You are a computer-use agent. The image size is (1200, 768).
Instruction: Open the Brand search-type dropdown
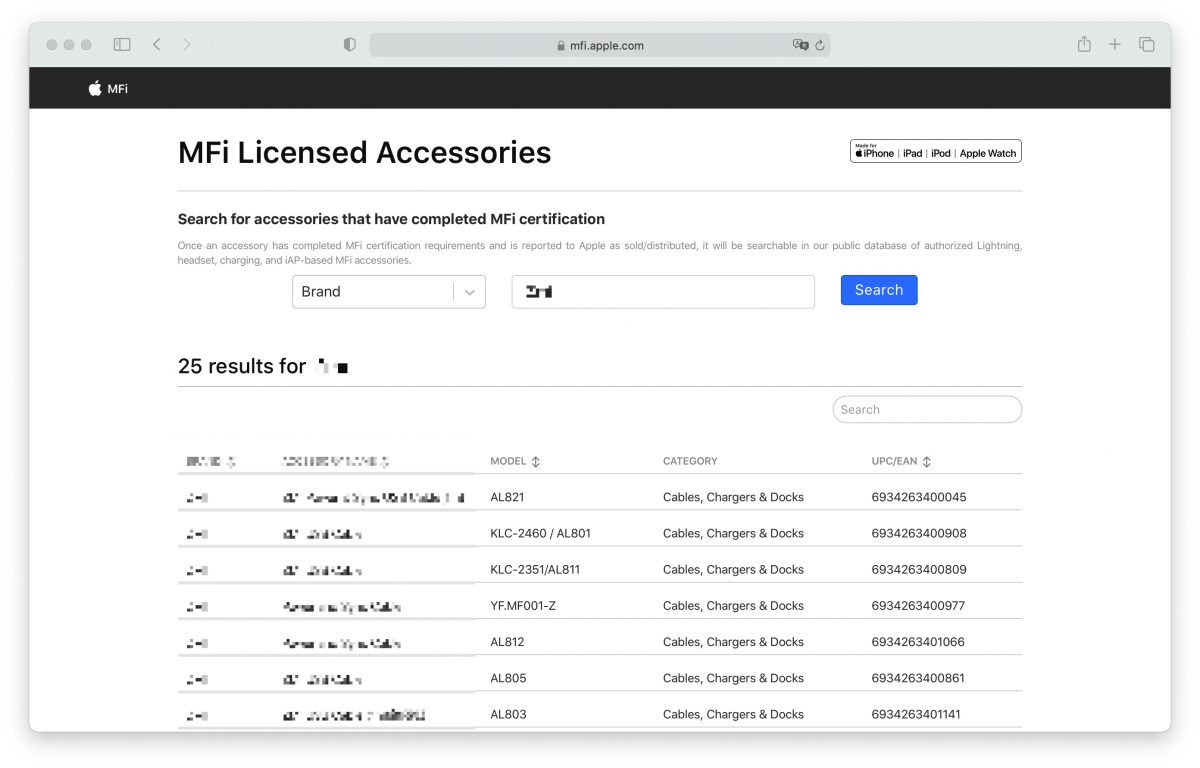pyautogui.click(x=389, y=292)
